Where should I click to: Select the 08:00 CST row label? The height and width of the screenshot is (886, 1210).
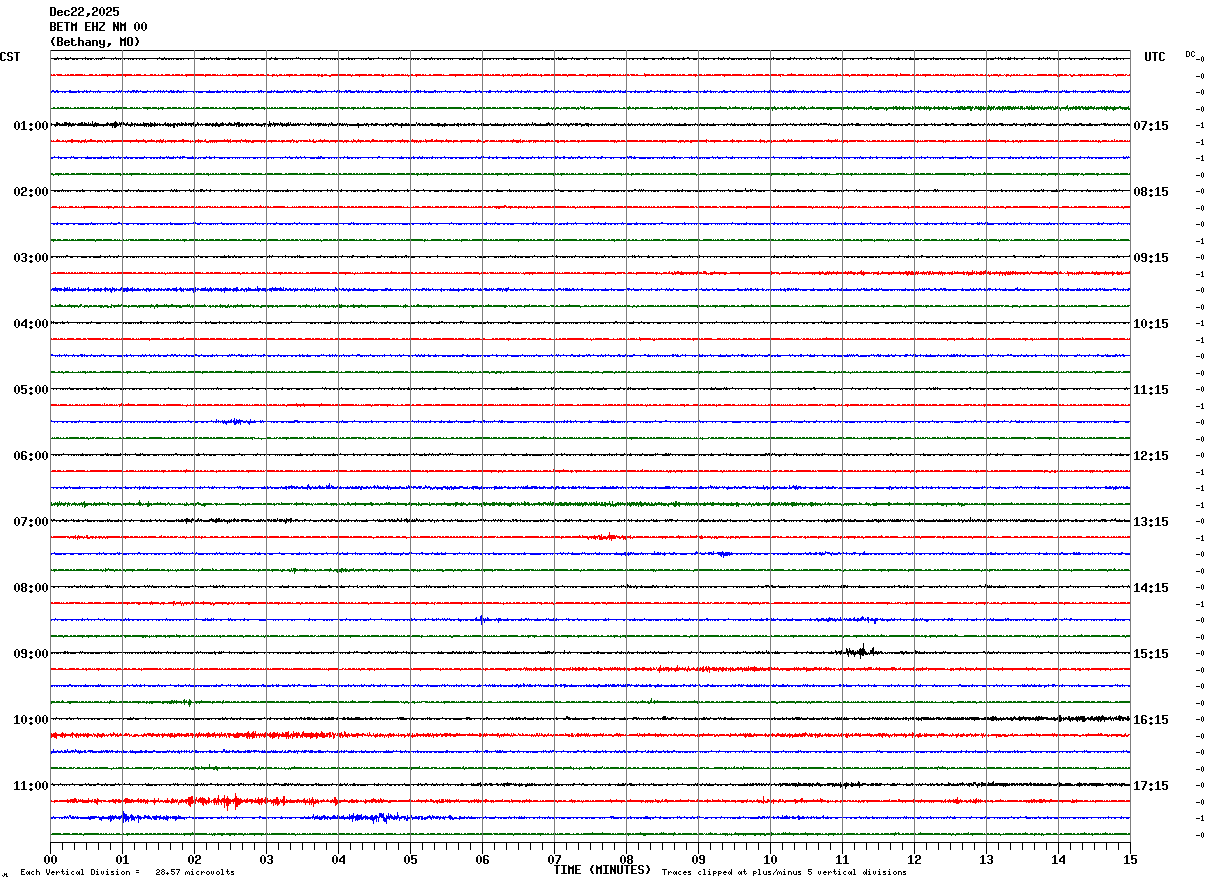[31, 588]
